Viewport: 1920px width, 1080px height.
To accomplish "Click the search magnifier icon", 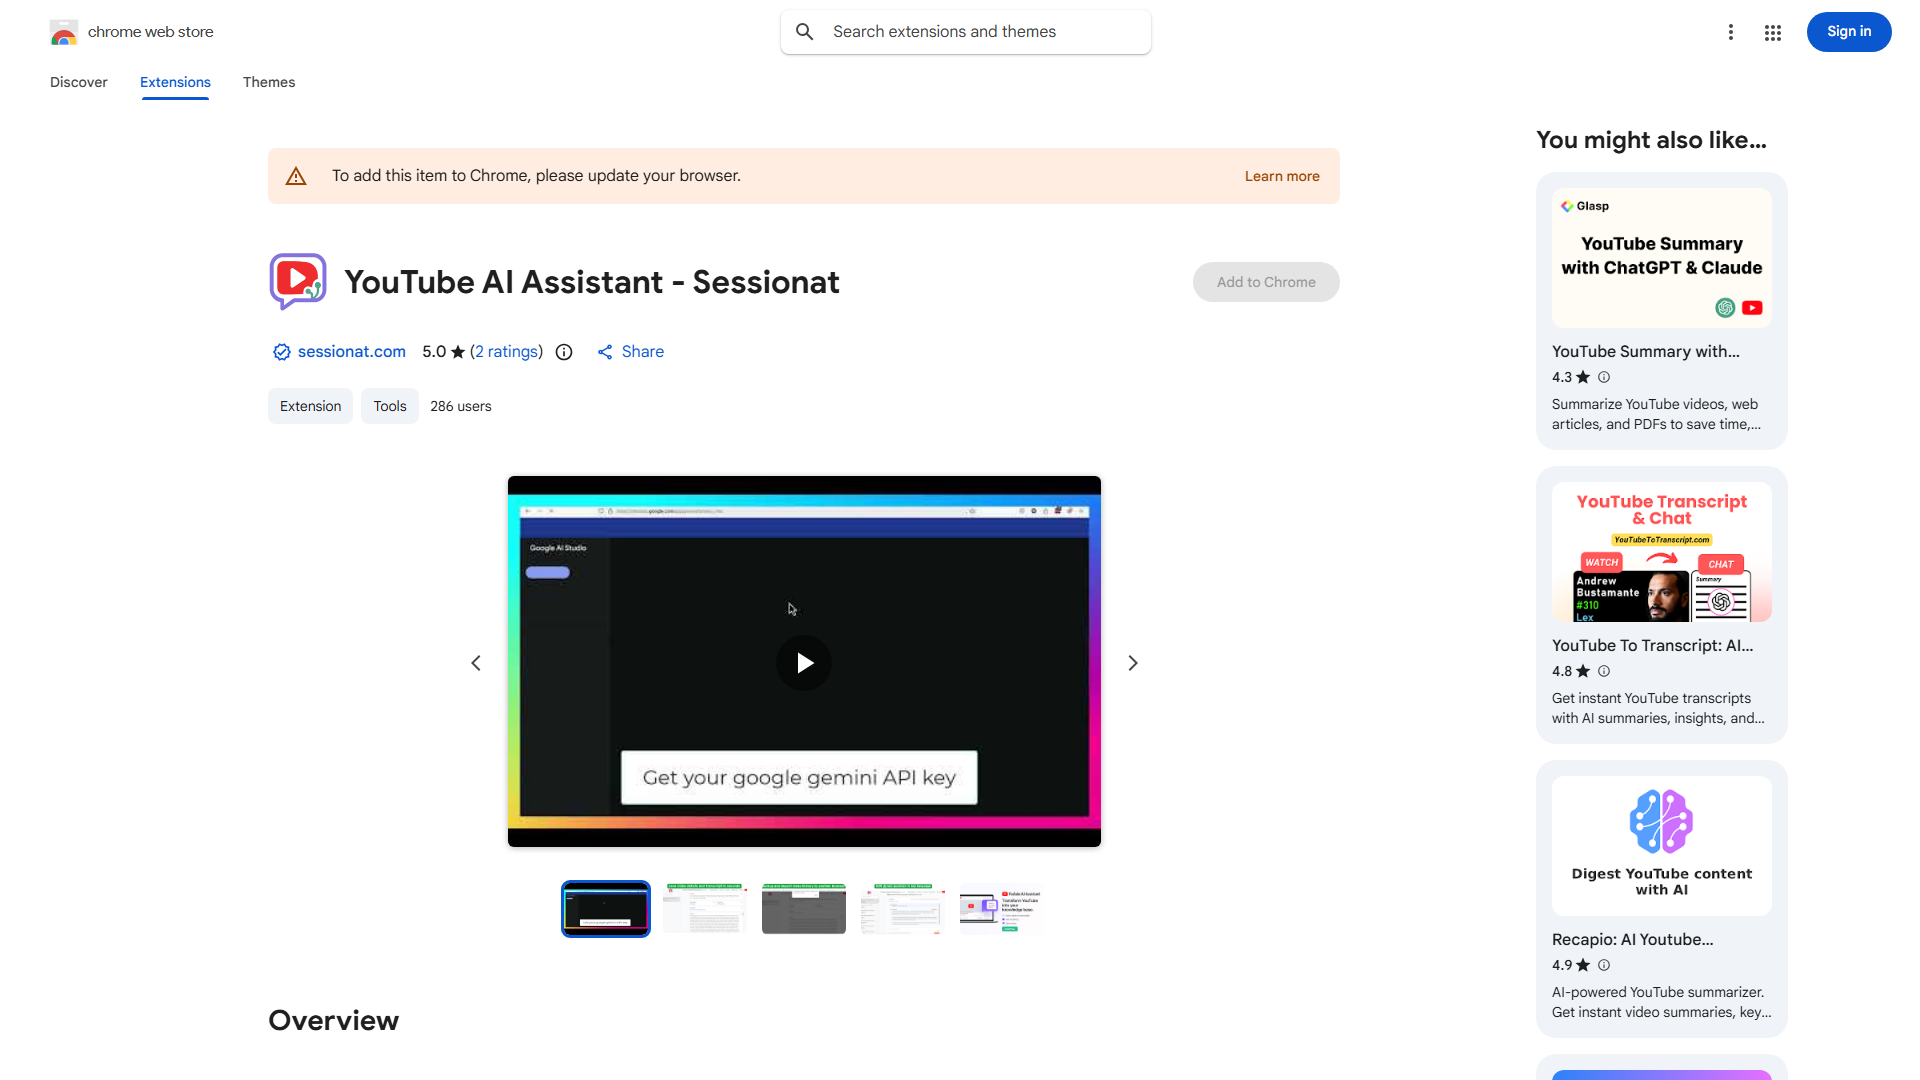I will [805, 32].
